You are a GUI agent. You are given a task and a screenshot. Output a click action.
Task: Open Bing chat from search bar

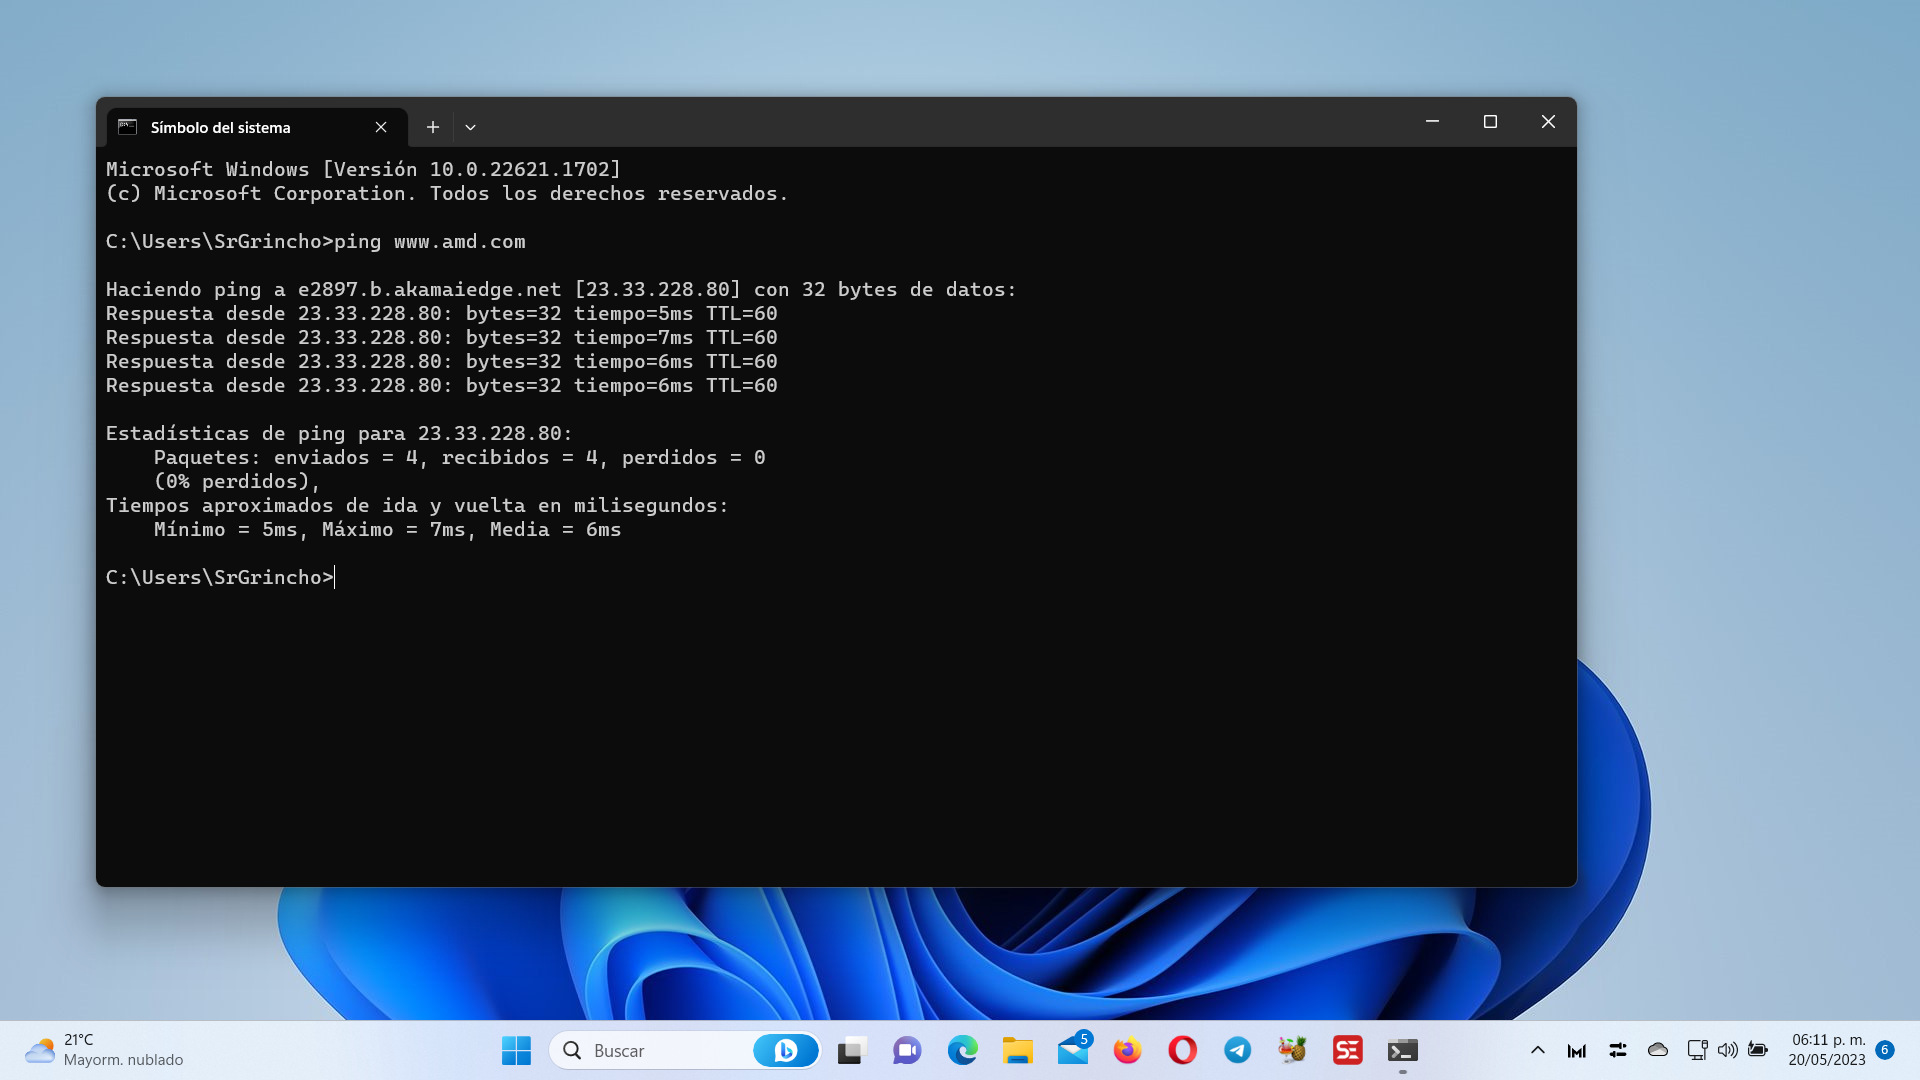click(x=786, y=1050)
